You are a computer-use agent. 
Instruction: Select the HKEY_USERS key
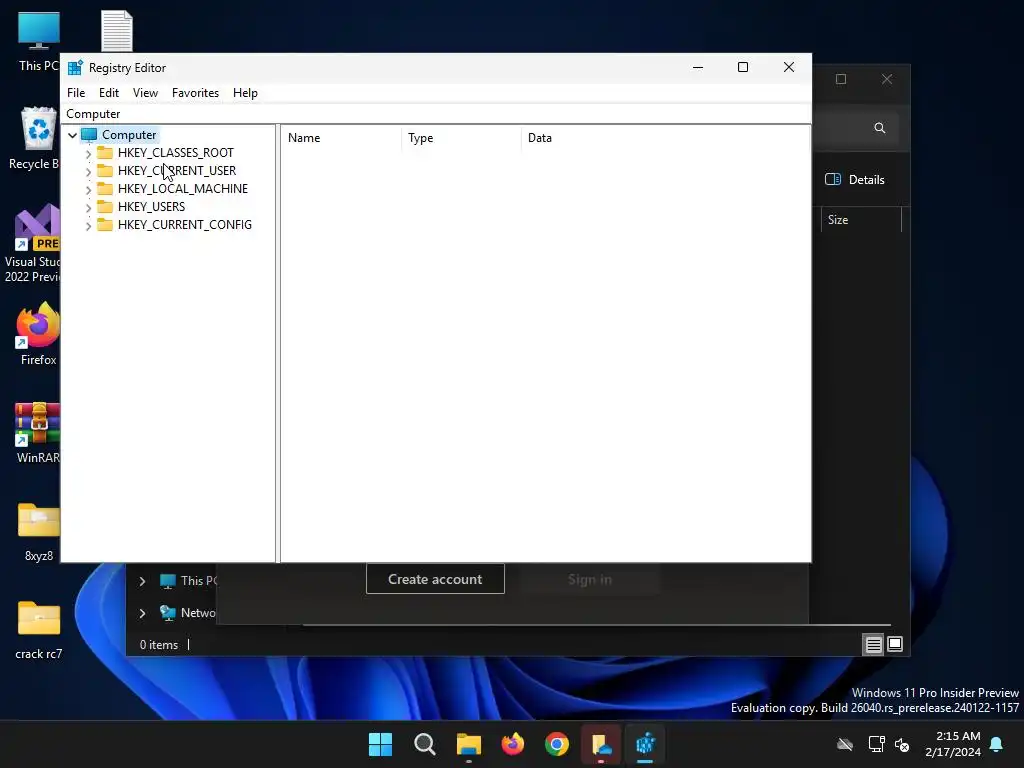point(152,206)
